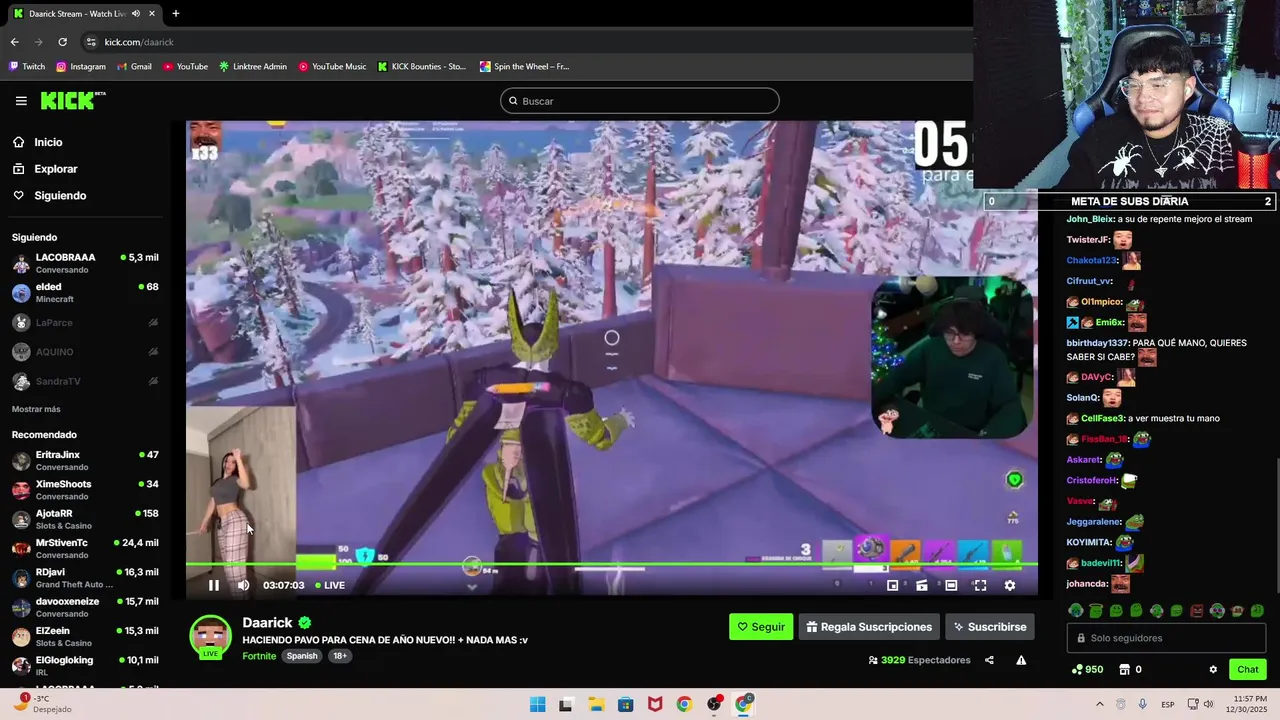Click the KICK logo
This screenshot has width=1280, height=720.
[72, 100]
